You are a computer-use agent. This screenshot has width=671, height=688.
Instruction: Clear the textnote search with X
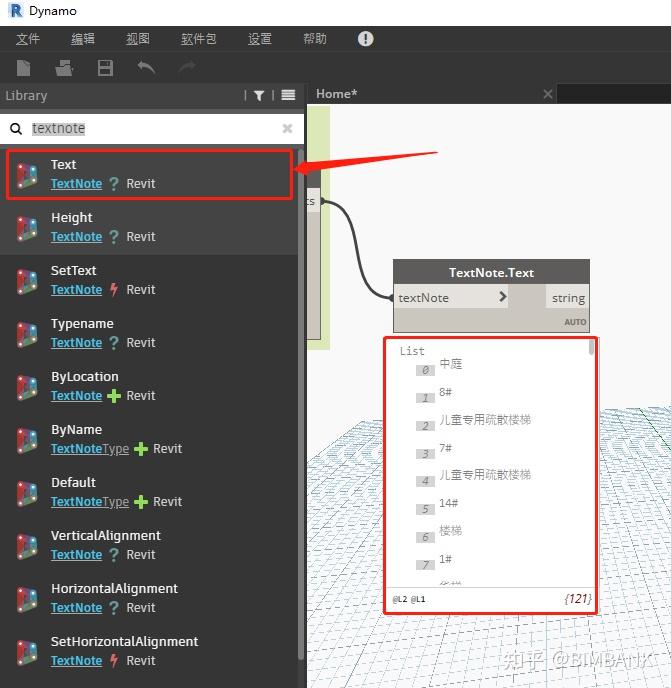point(287,128)
